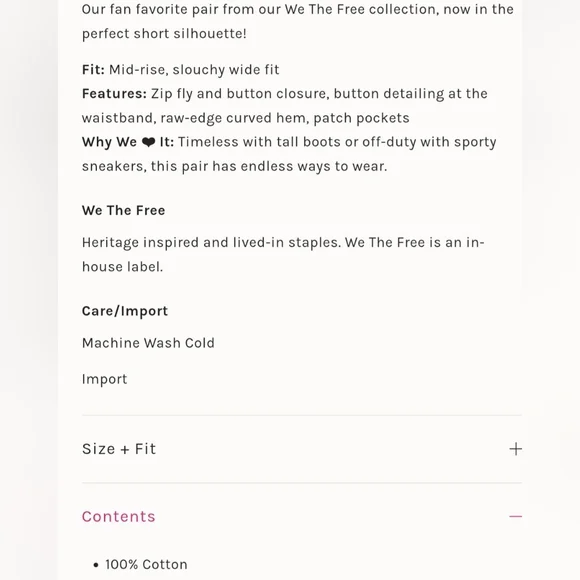Click the sneakers, endless ways to wear sentence

(235, 166)
